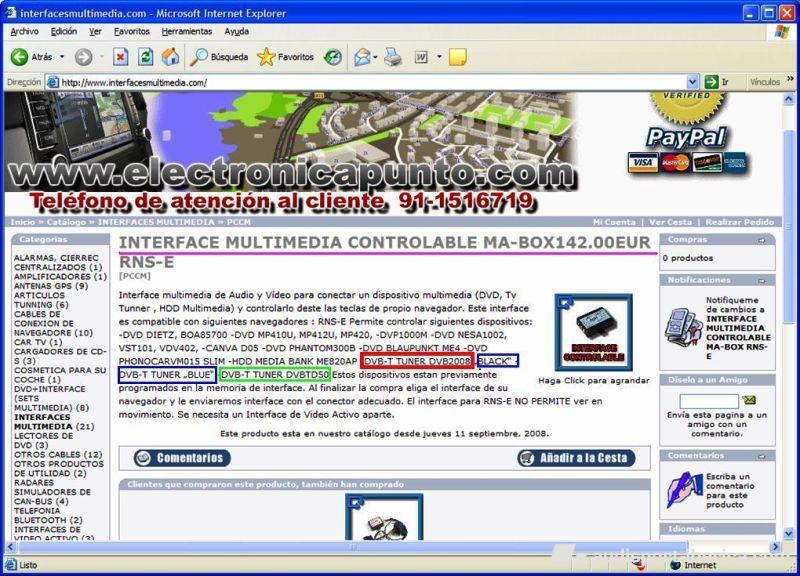This screenshot has height=576, width=800.
Task: Expand the Vínculos links chevron
Action: click(x=790, y=80)
